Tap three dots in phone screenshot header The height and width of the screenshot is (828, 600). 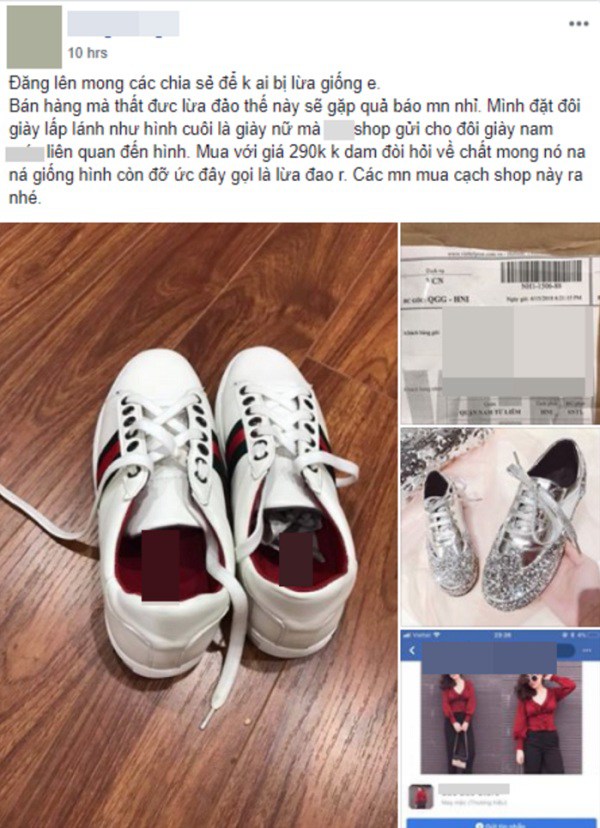[x=587, y=651]
